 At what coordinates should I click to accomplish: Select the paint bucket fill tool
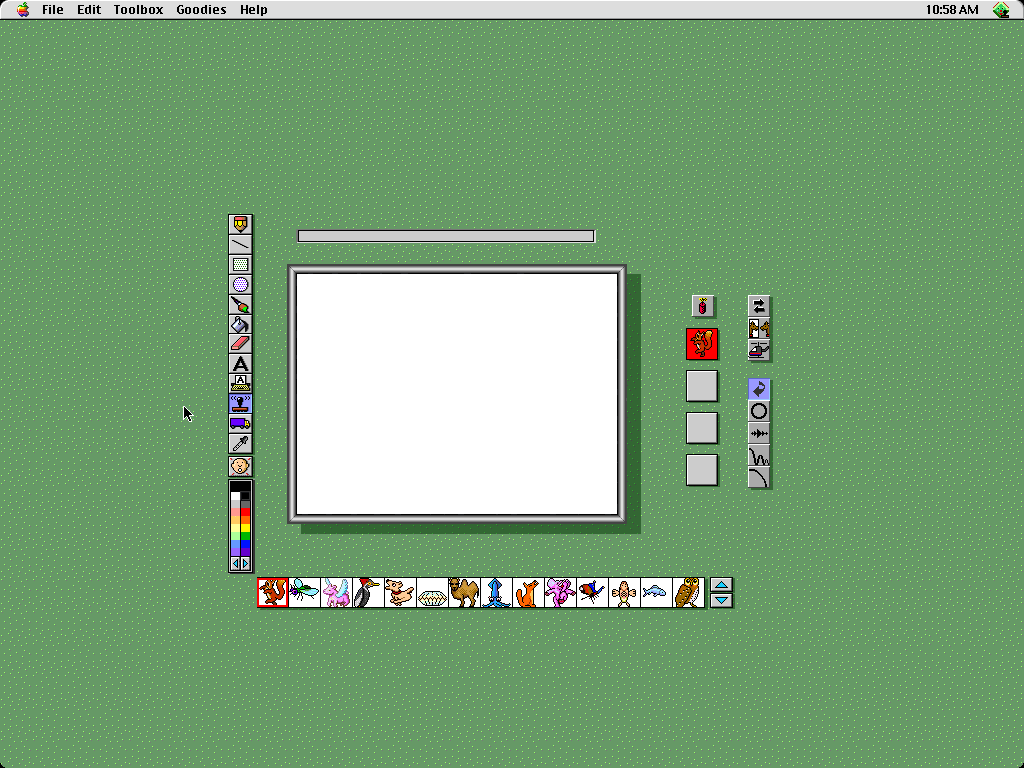coord(240,325)
